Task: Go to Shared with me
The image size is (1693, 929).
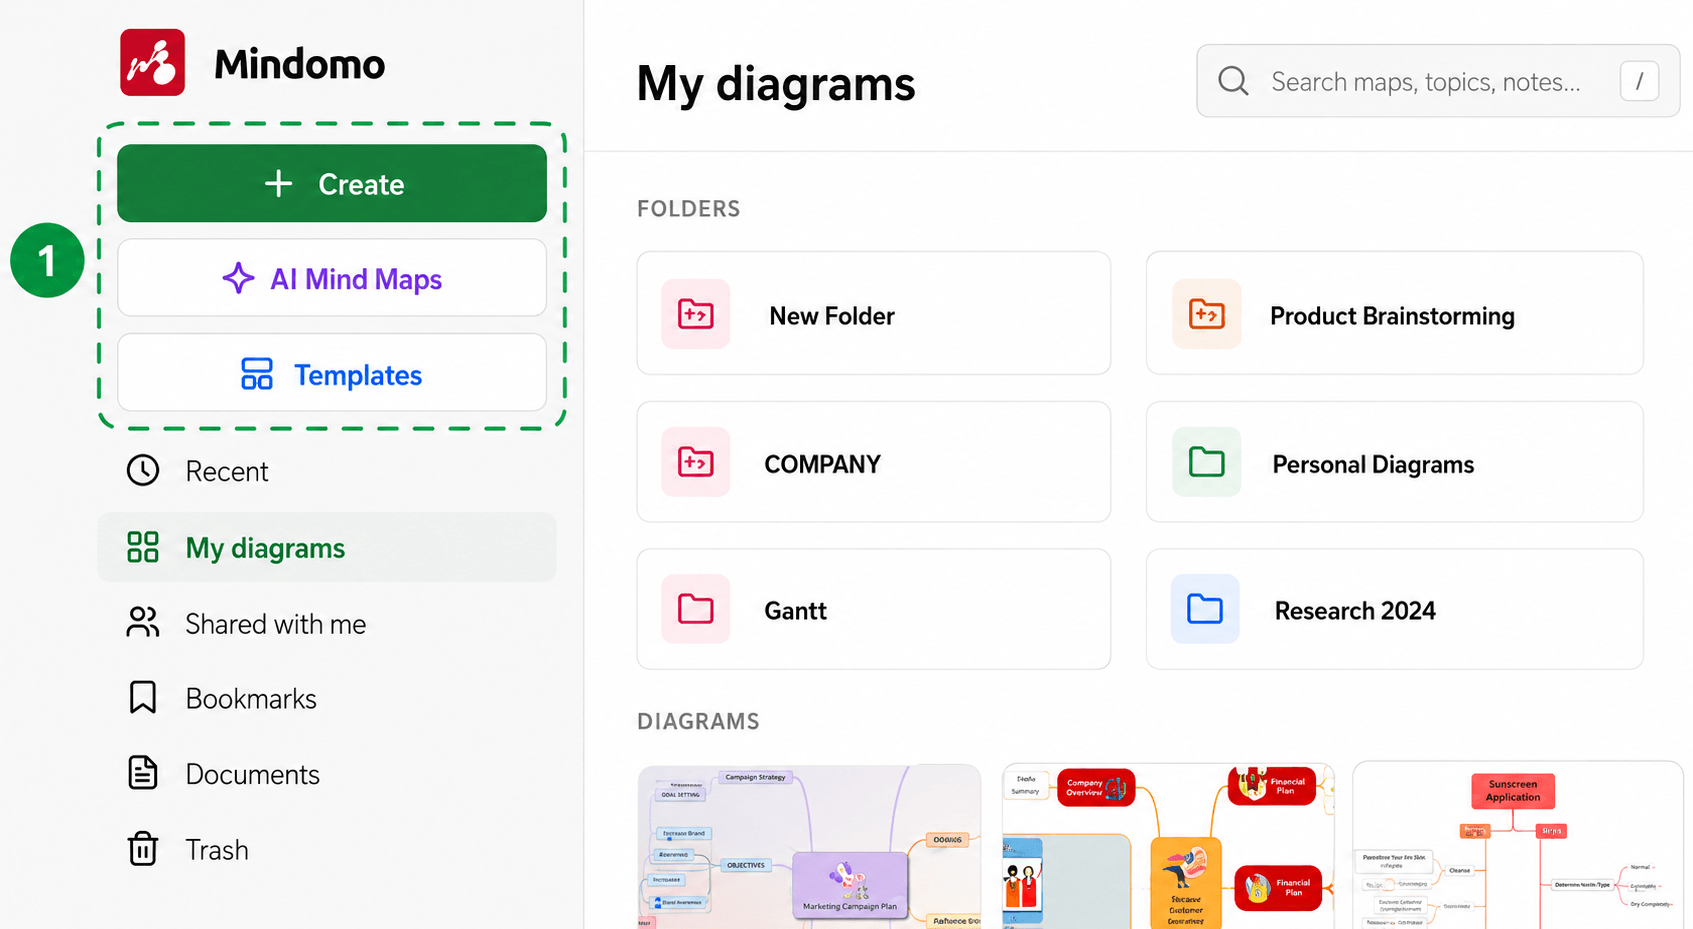Action: [327, 623]
